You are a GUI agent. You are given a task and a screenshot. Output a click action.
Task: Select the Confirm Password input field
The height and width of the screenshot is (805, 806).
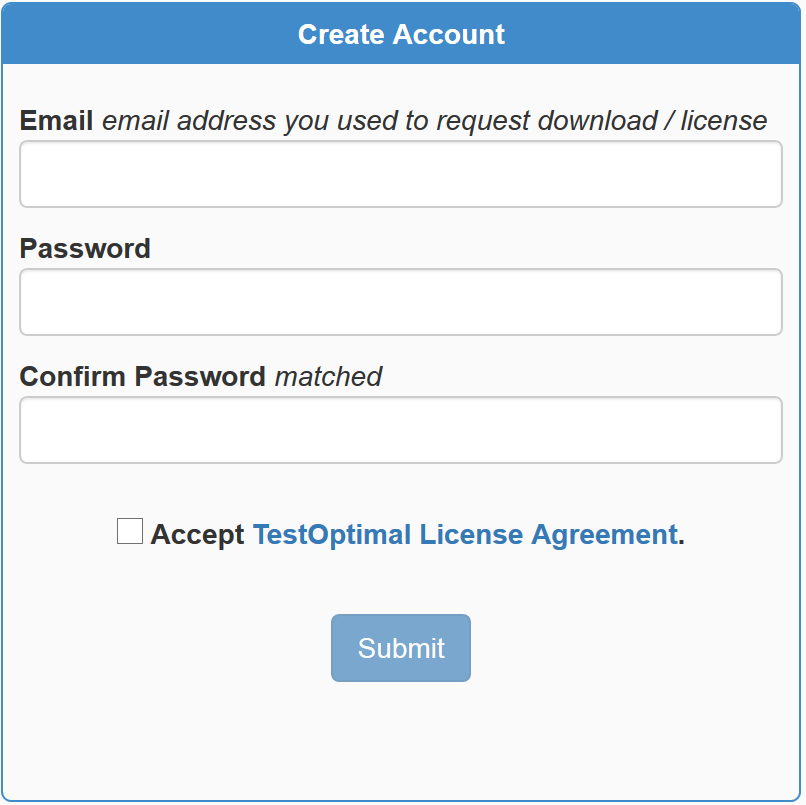click(x=400, y=430)
